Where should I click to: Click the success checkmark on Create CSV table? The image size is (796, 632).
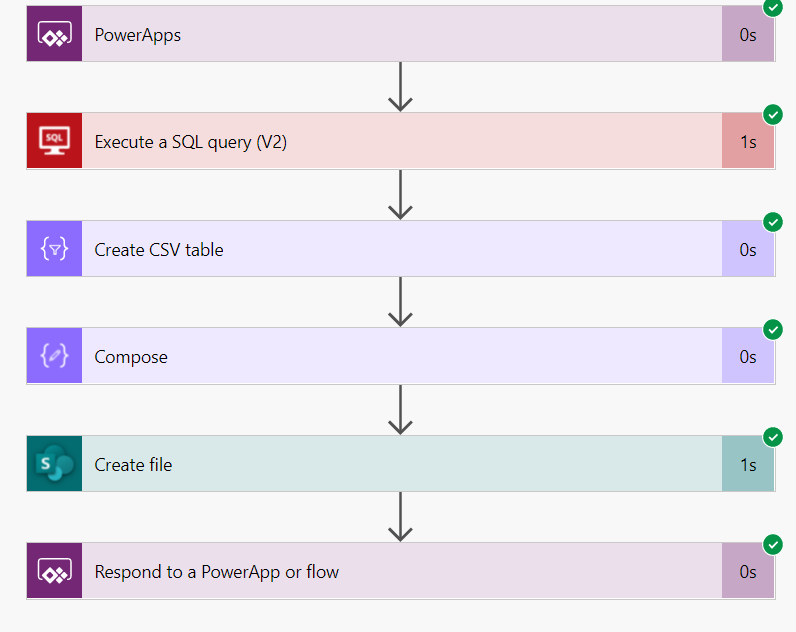773,222
